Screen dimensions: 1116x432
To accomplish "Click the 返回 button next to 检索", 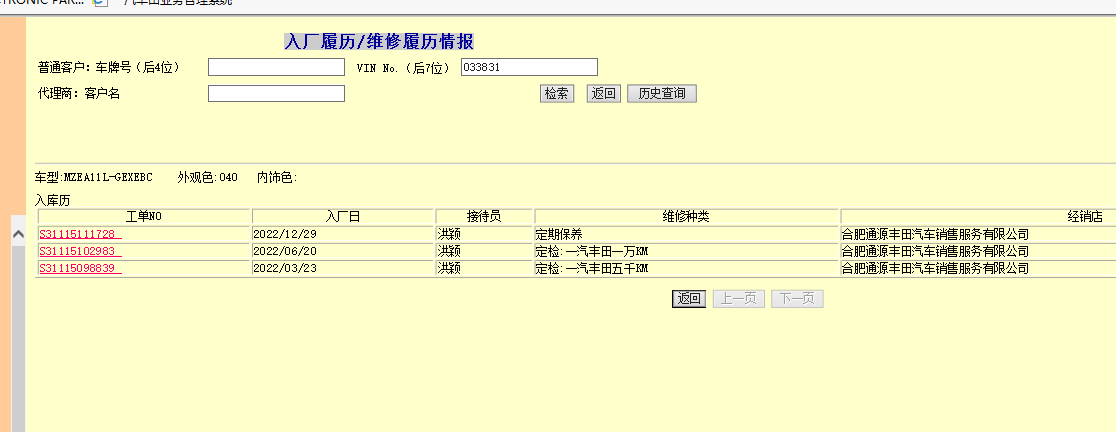I will pyautogui.click(x=603, y=93).
